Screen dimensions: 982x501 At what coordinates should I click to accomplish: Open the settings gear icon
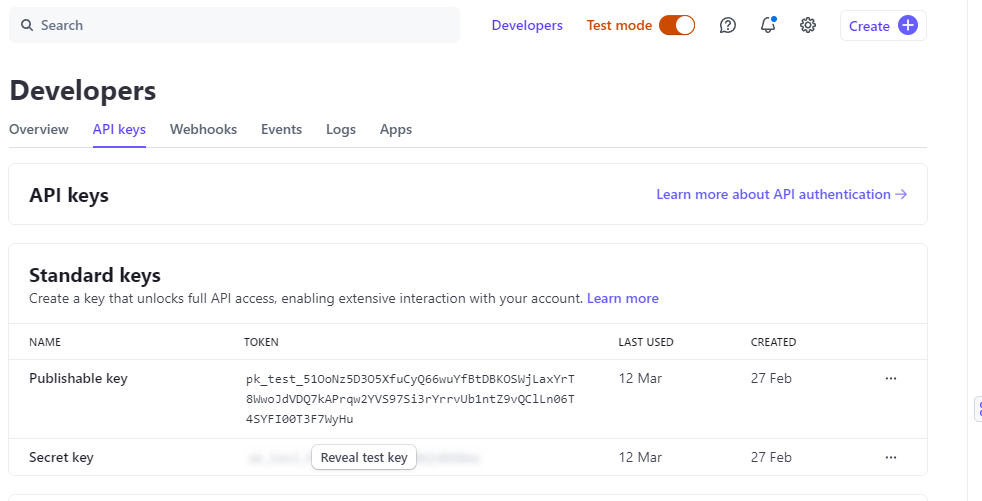(x=808, y=25)
